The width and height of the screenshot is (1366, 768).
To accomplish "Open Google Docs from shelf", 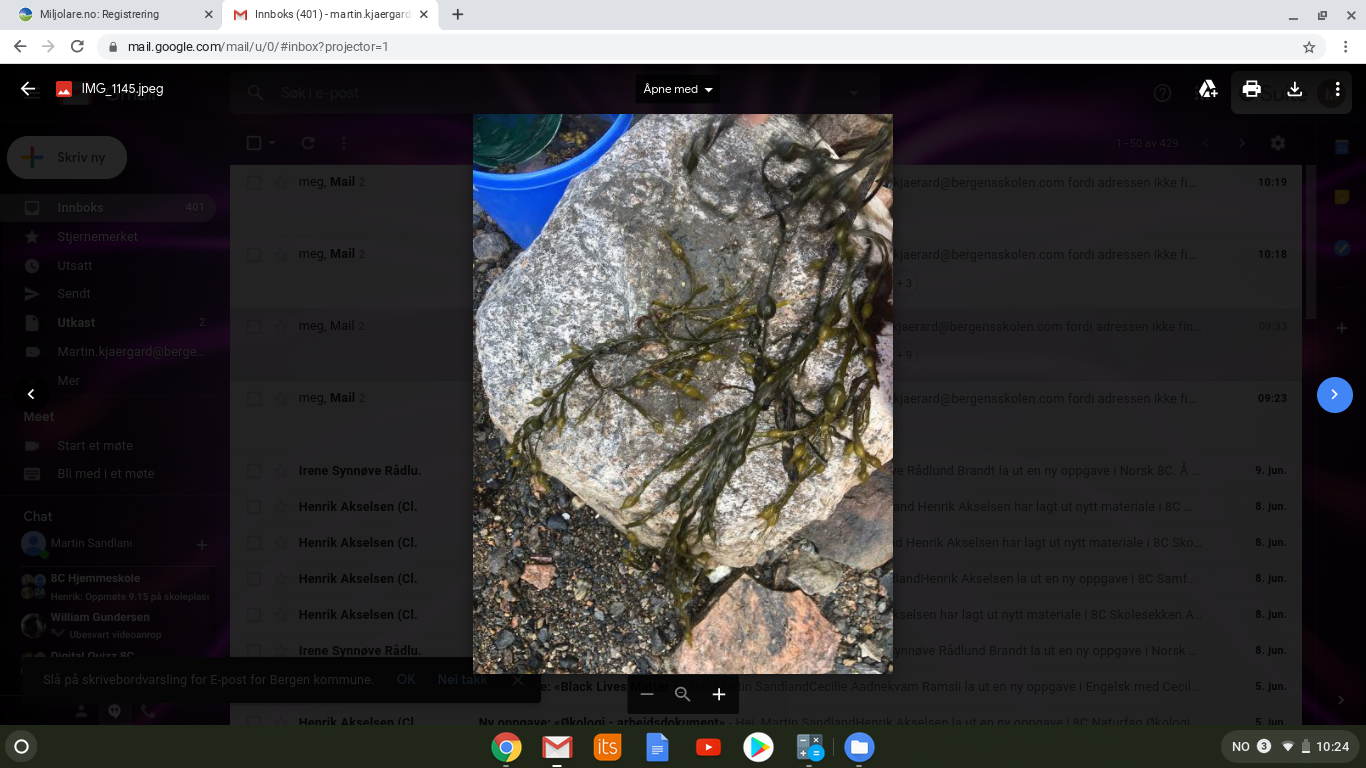I will (657, 747).
